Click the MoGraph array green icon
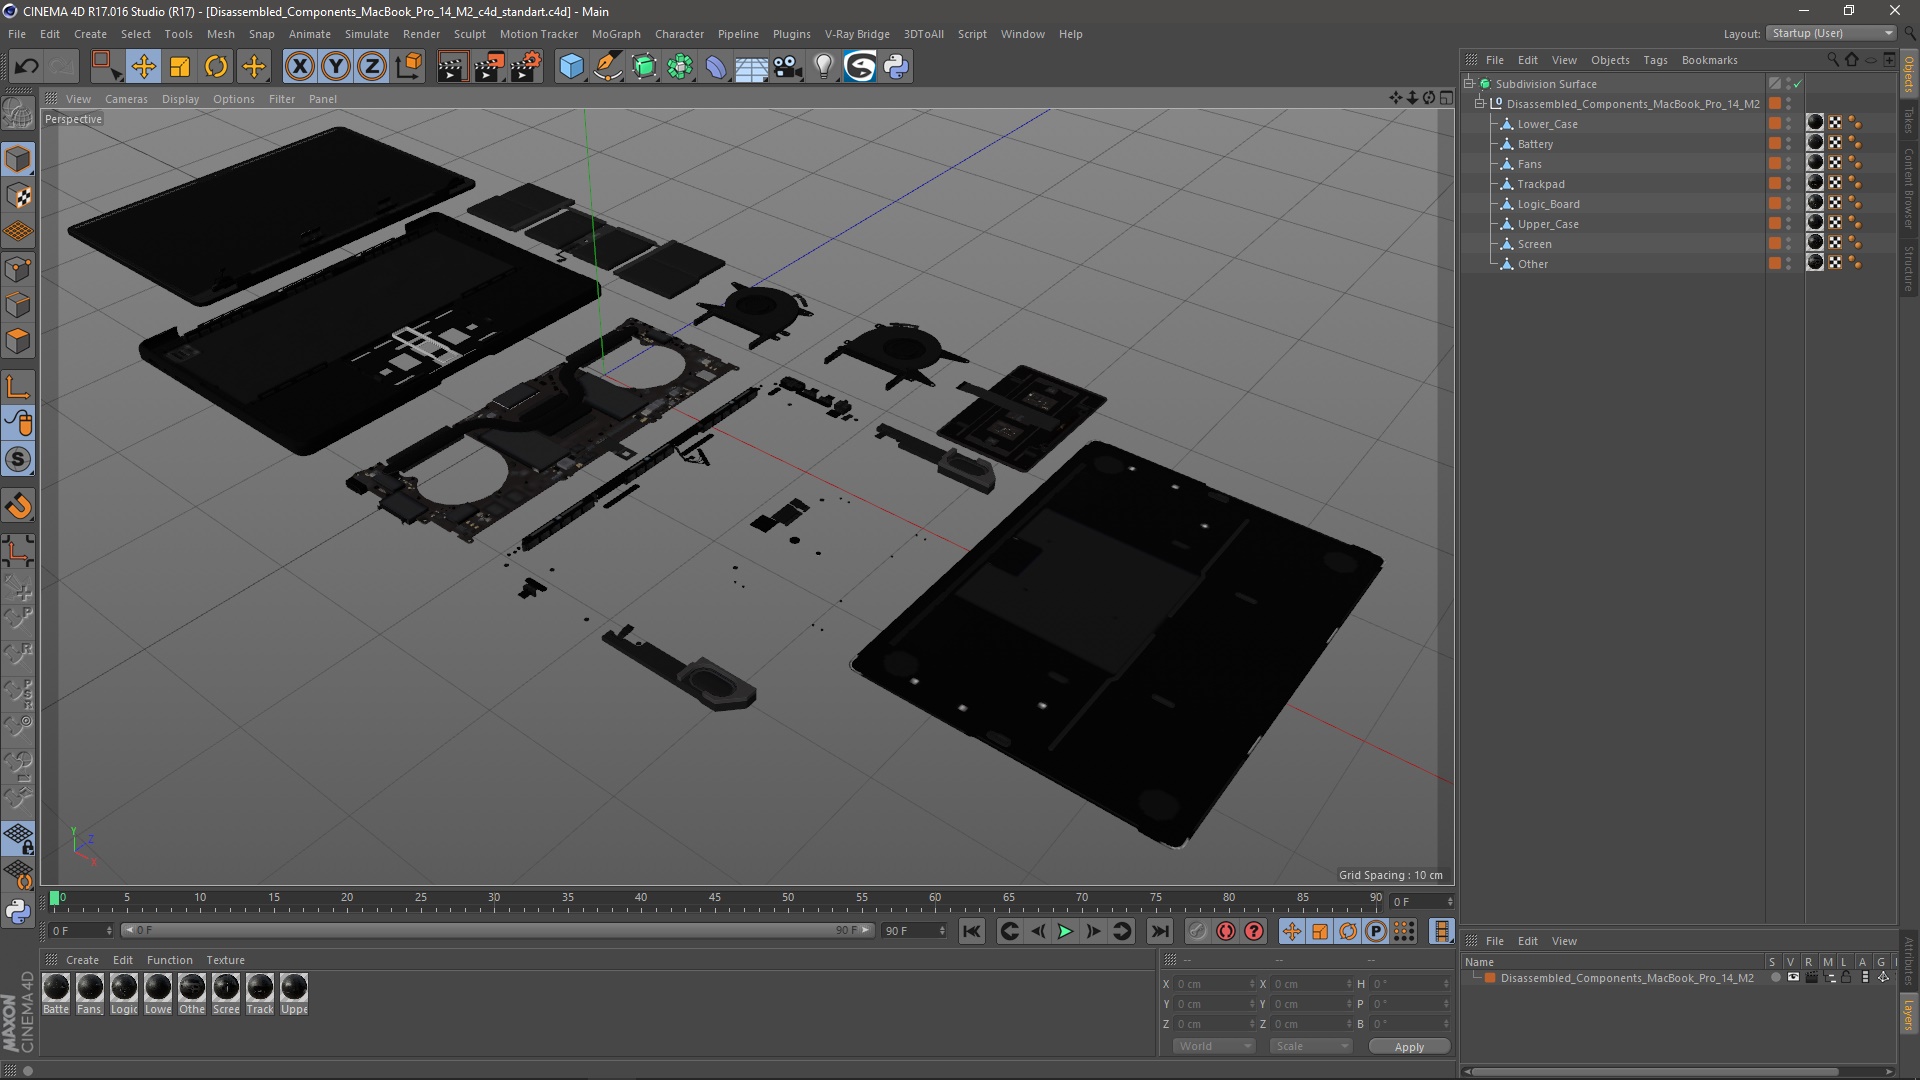 (x=680, y=67)
